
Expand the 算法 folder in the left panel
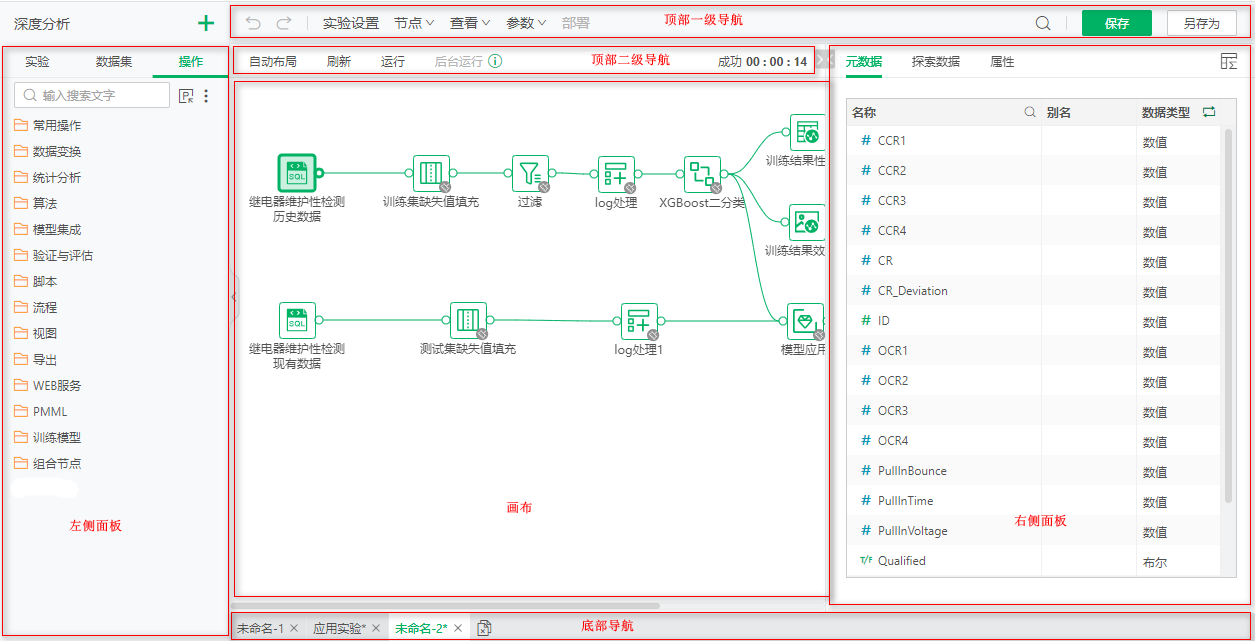(45, 203)
